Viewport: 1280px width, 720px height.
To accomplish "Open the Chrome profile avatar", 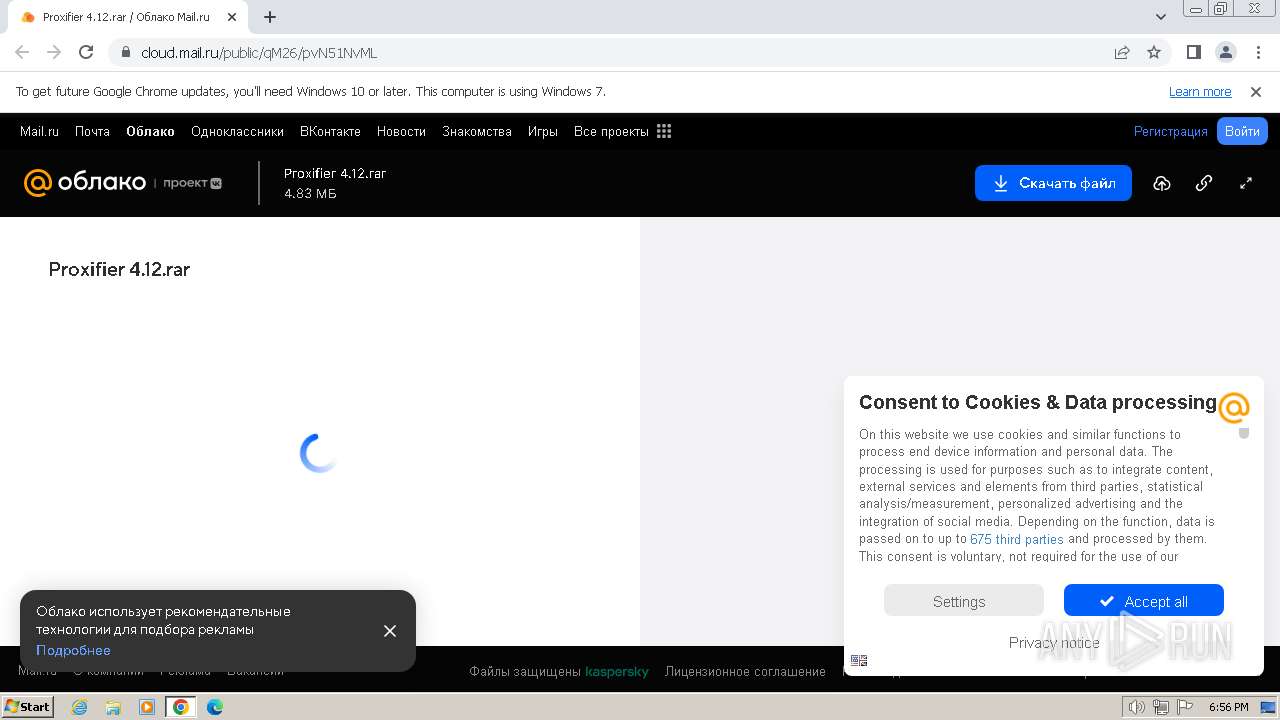I will [x=1225, y=52].
